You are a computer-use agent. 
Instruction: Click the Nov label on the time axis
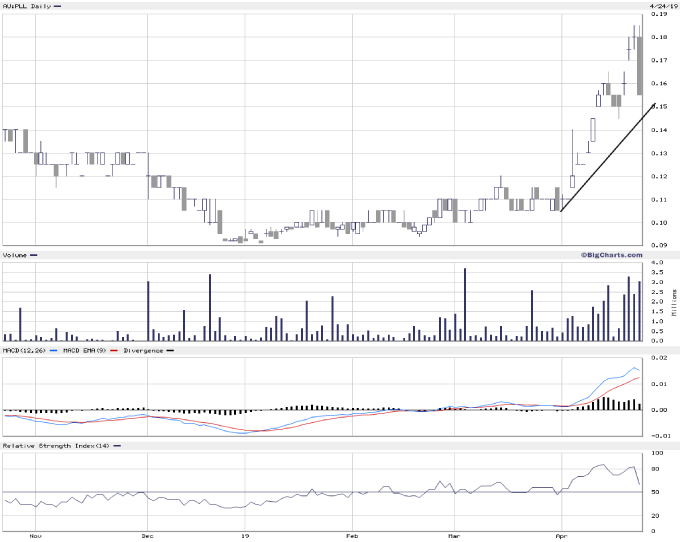(37, 536)
